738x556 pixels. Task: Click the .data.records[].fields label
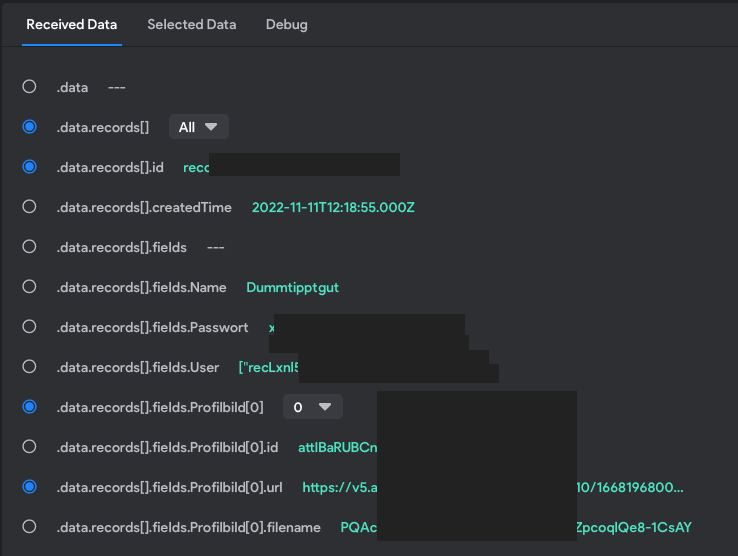coord(121,248)
